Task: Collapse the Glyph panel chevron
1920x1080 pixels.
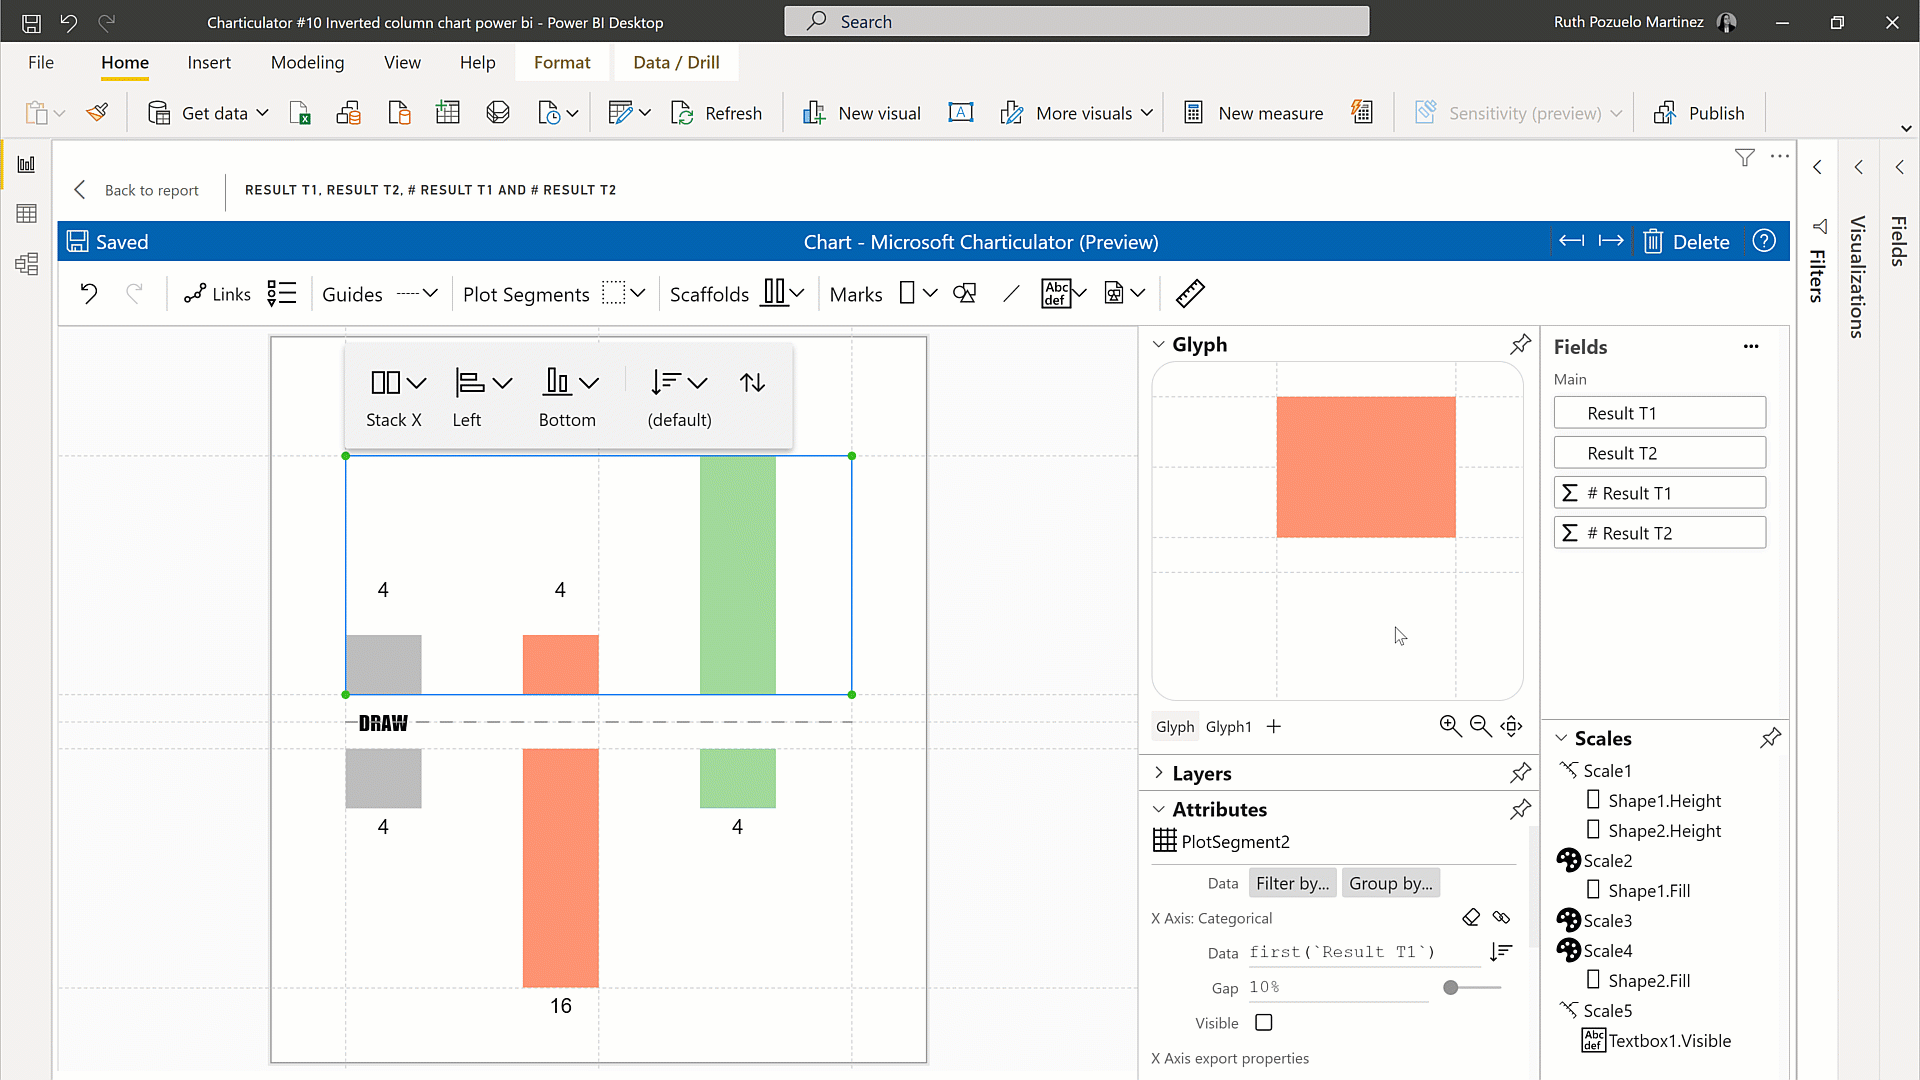Action: [1159, 344]
